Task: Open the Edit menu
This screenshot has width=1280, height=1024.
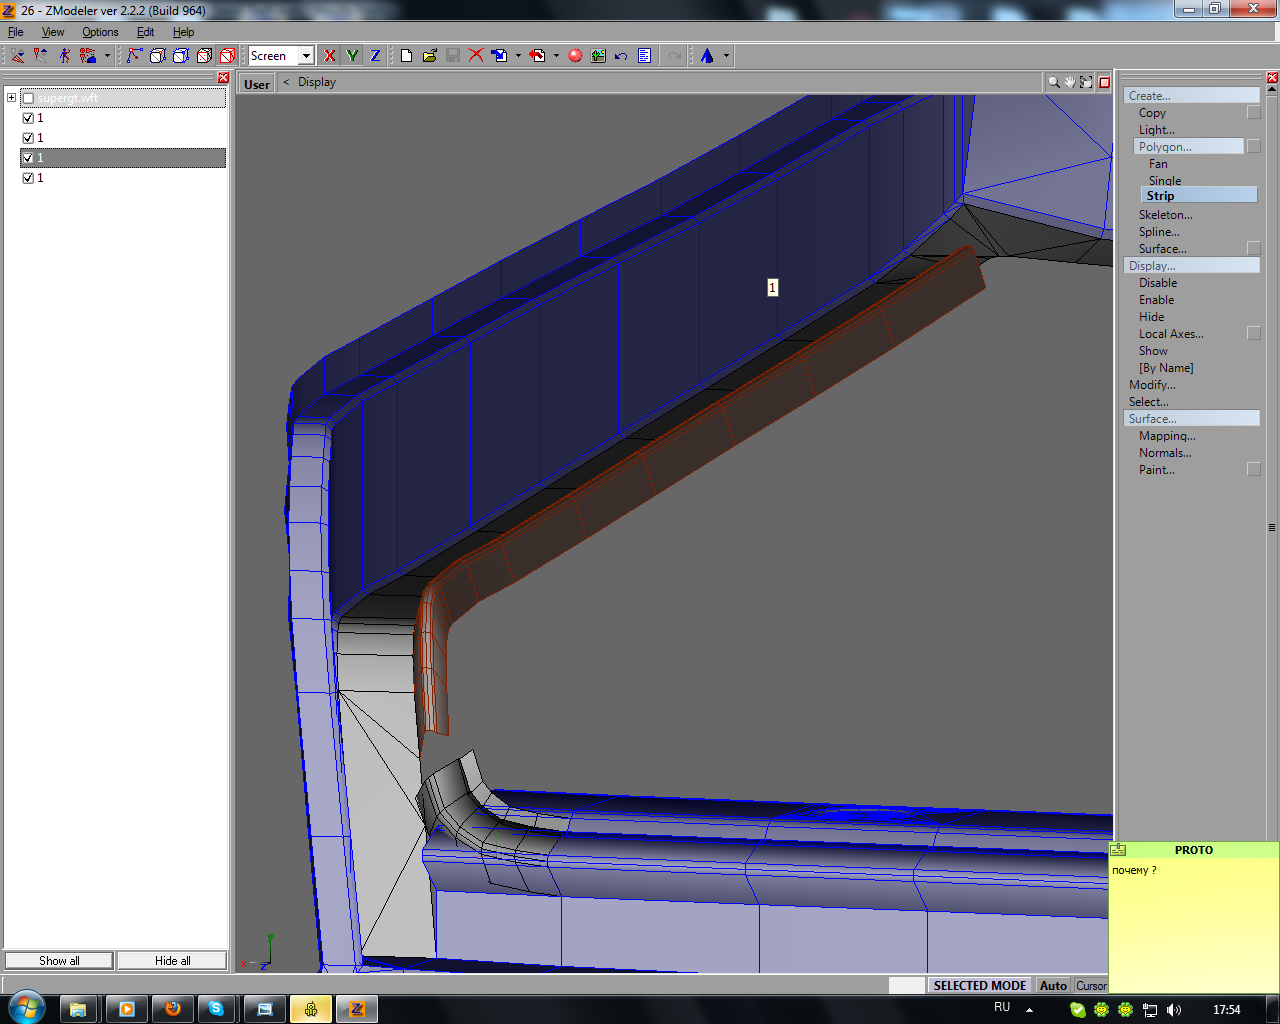Action: tap(145, 32)
